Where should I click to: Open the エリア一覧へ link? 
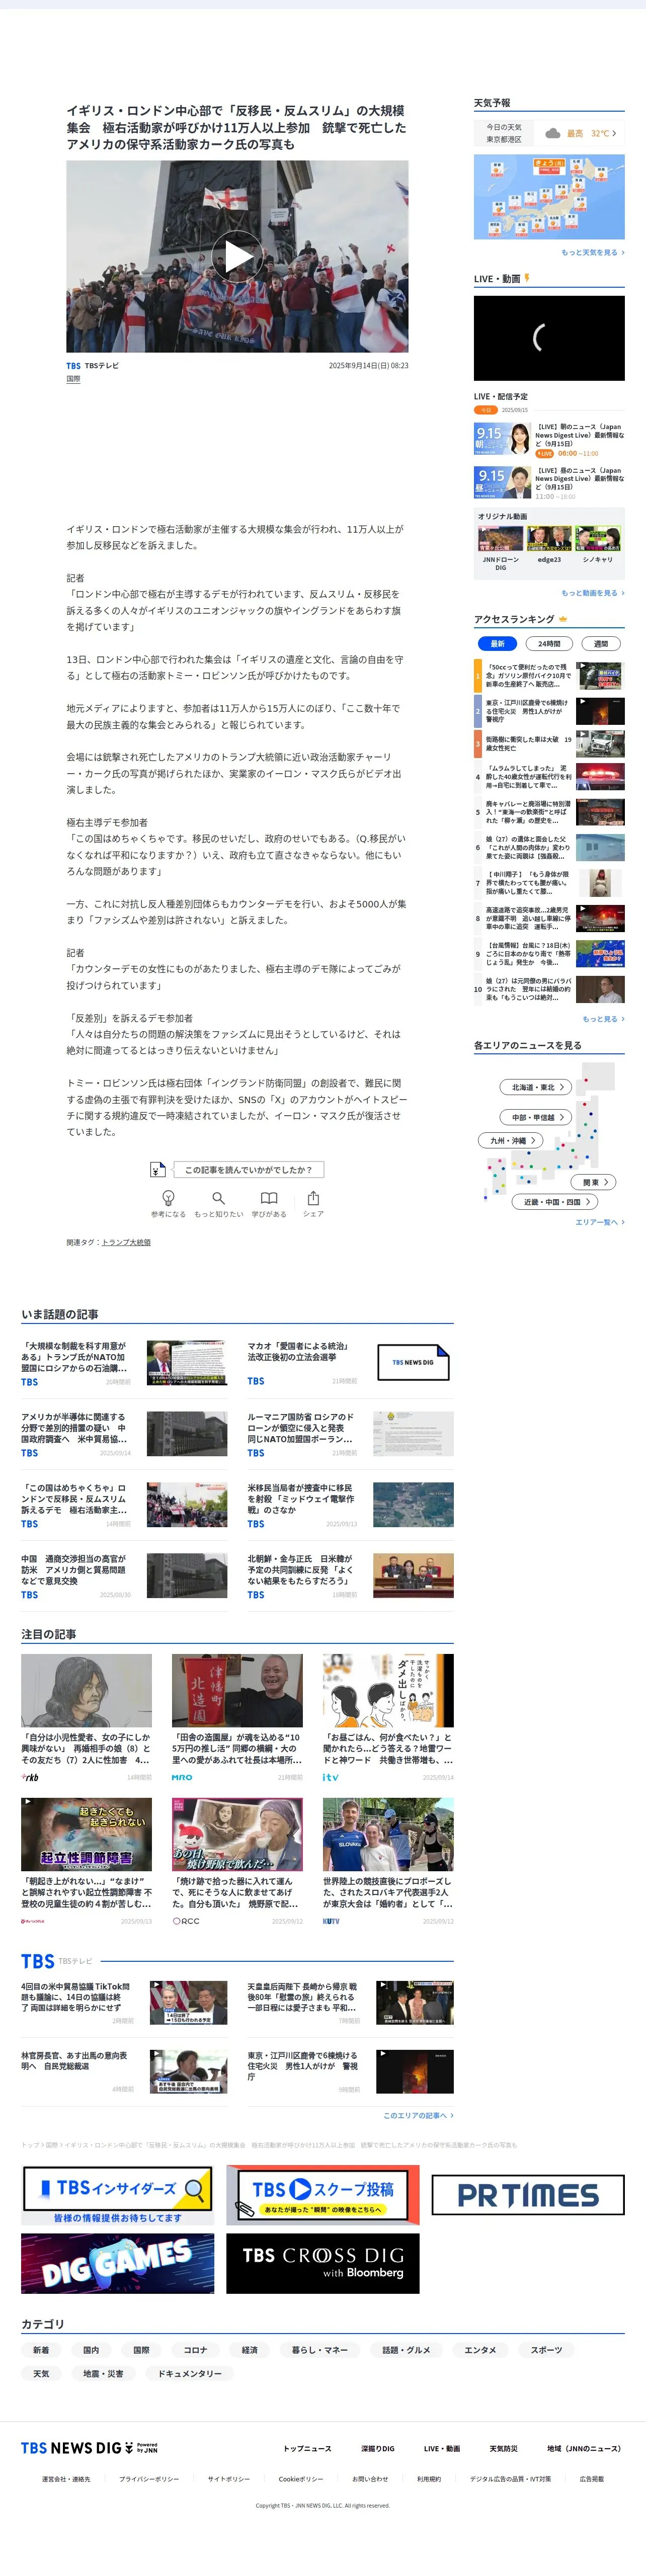[600, 1222]
